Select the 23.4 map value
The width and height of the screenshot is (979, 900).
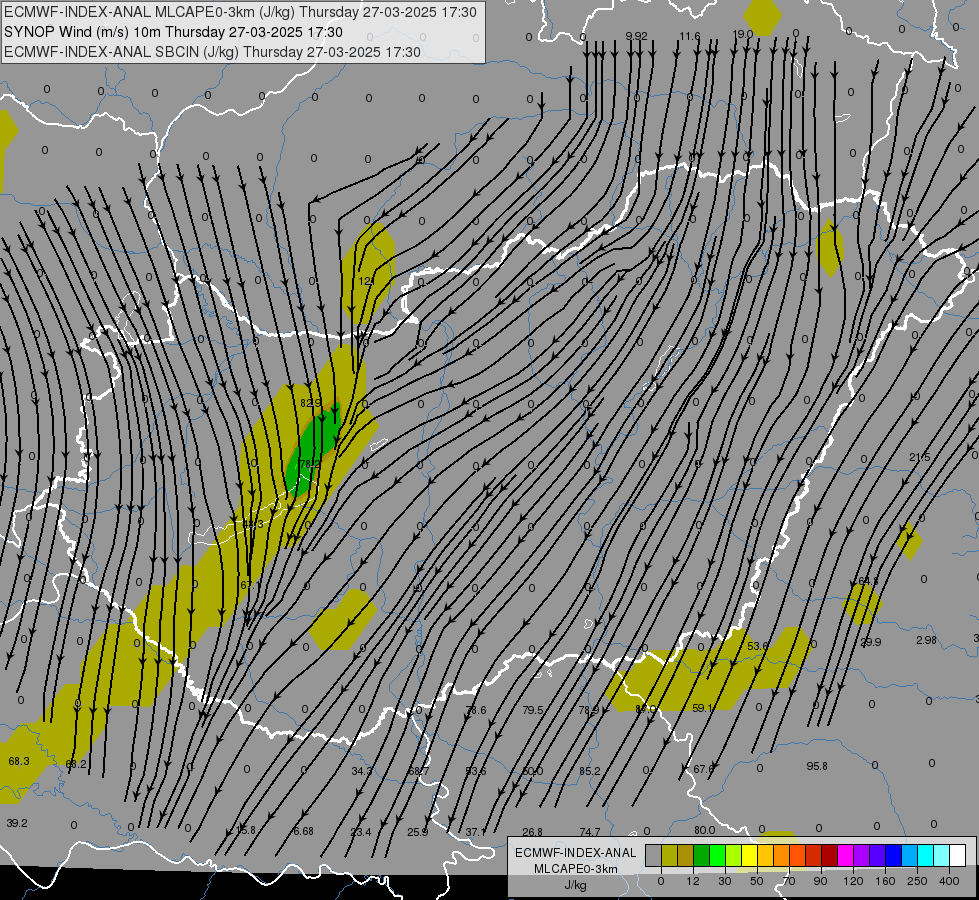[x=360, y=832]
